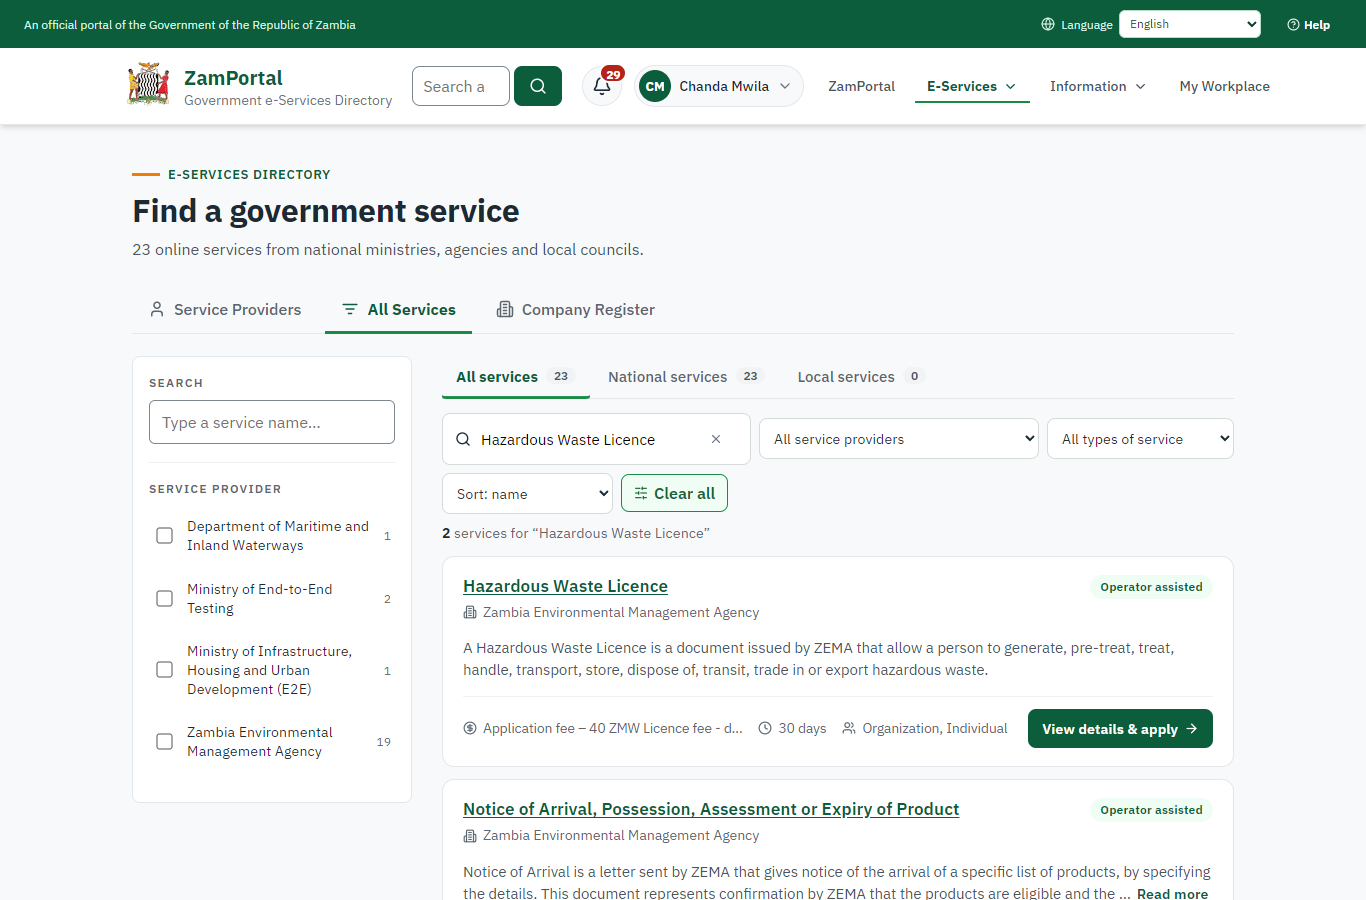Open Notice of Arrival, Possession service link
The height and width of the screenshot is (900, 1366).
tap(711, 809)
